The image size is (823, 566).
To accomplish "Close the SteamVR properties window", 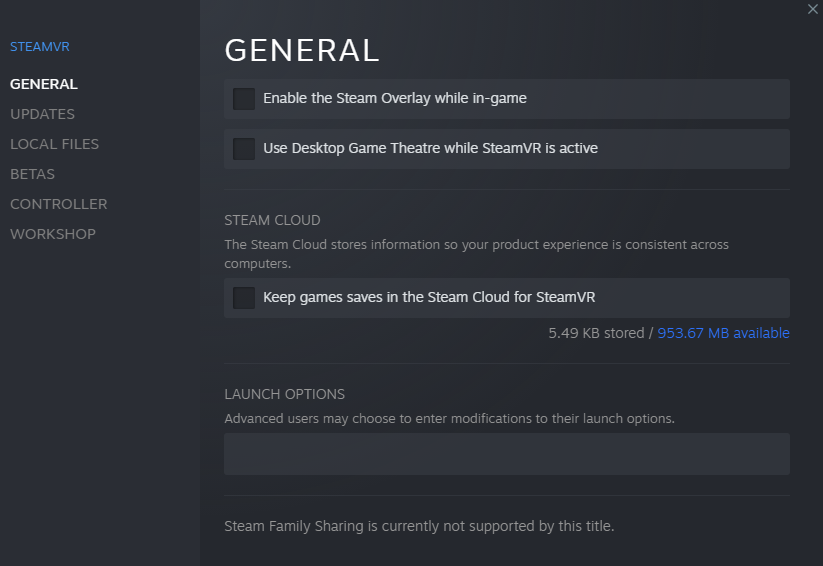I will [x=813, y=9].
